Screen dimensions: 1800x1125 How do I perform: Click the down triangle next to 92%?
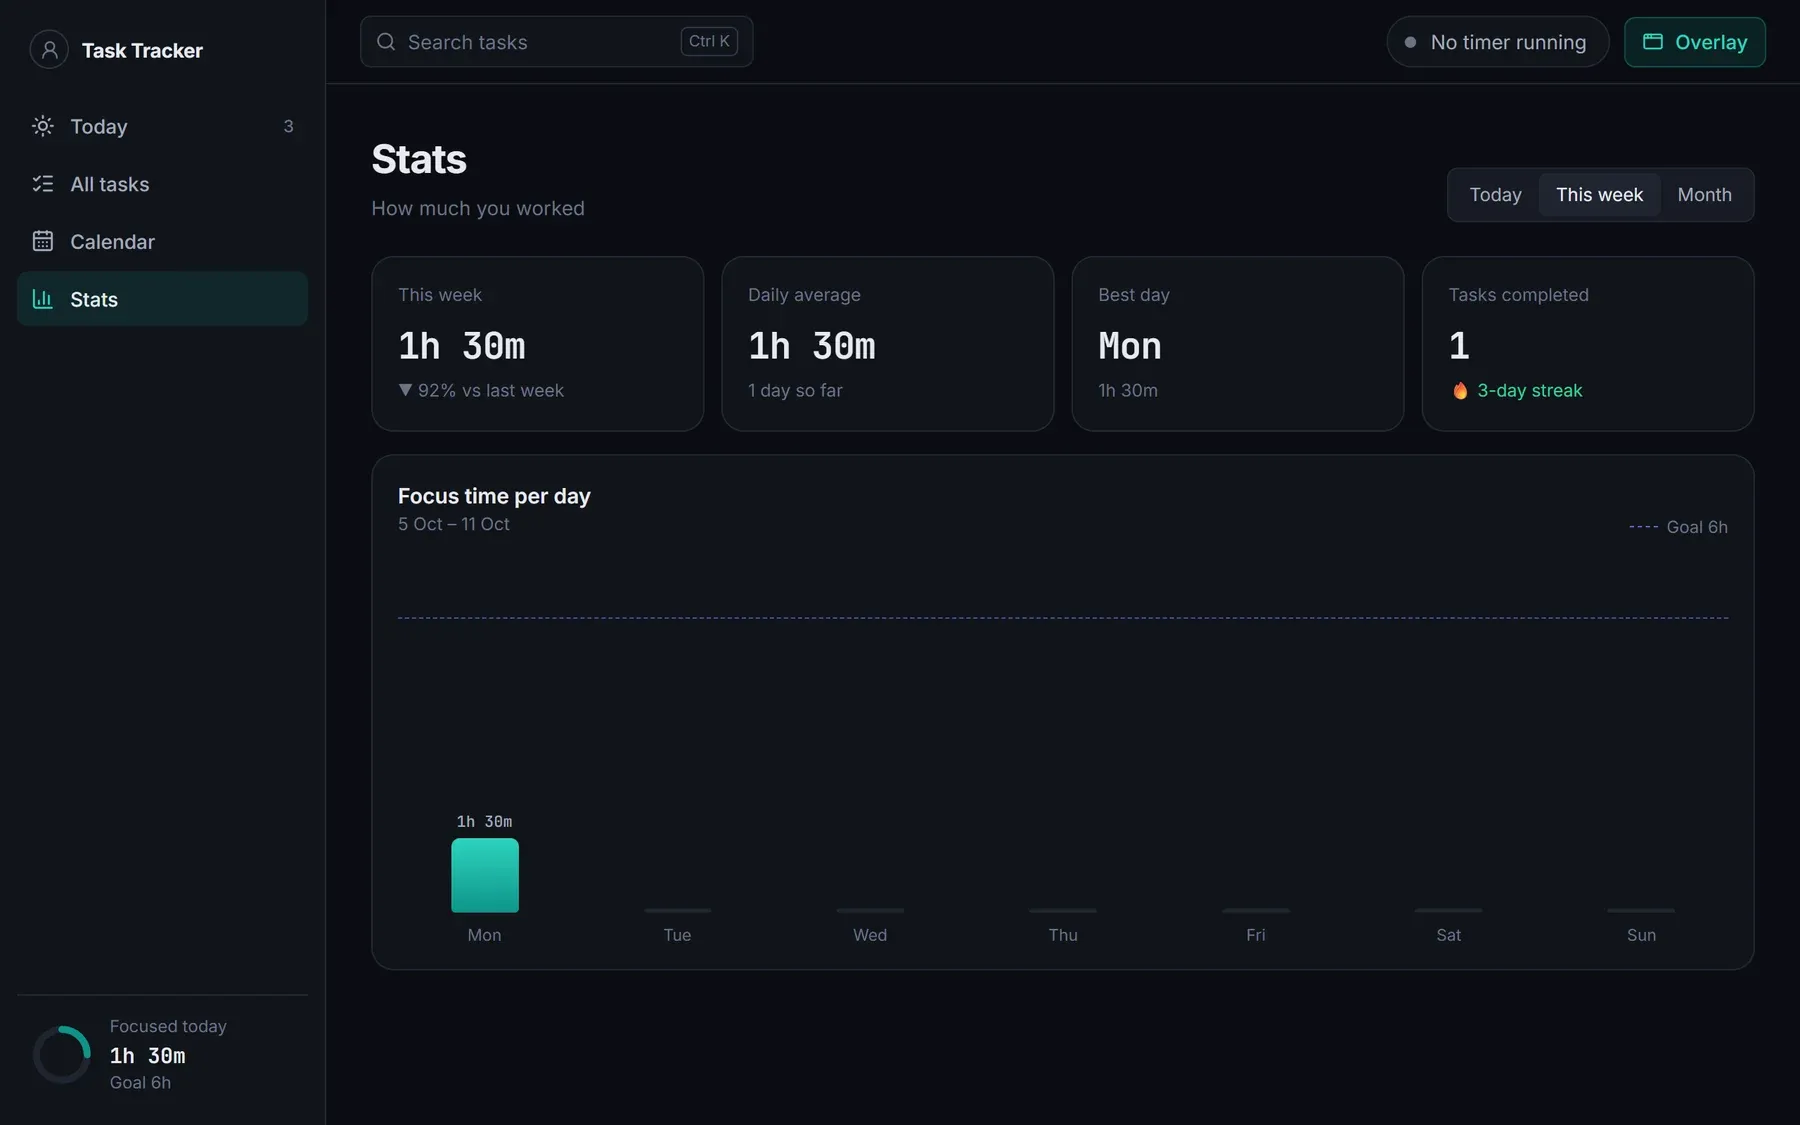tap(405, 390)
